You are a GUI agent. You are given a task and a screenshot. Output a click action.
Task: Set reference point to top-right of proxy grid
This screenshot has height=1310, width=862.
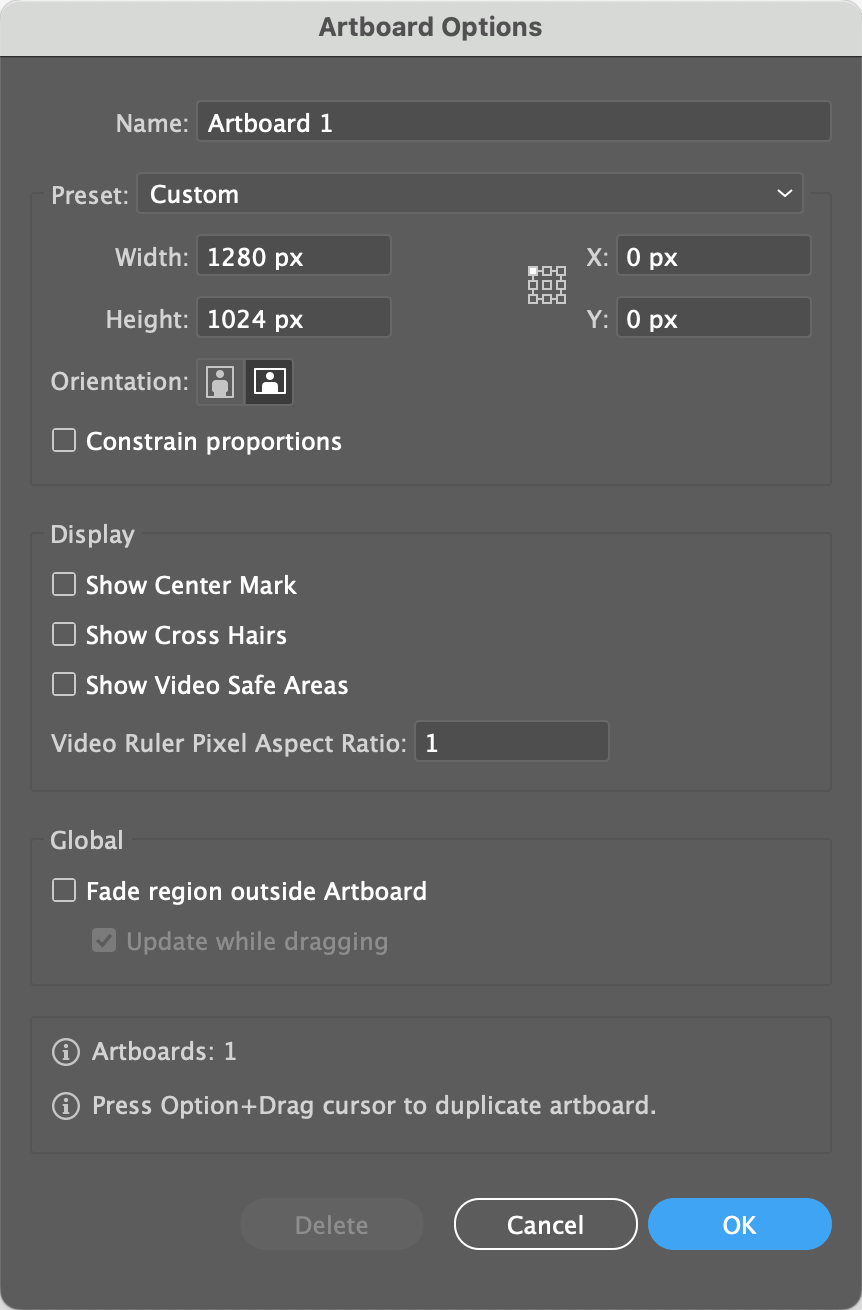(x=560, y=270)
